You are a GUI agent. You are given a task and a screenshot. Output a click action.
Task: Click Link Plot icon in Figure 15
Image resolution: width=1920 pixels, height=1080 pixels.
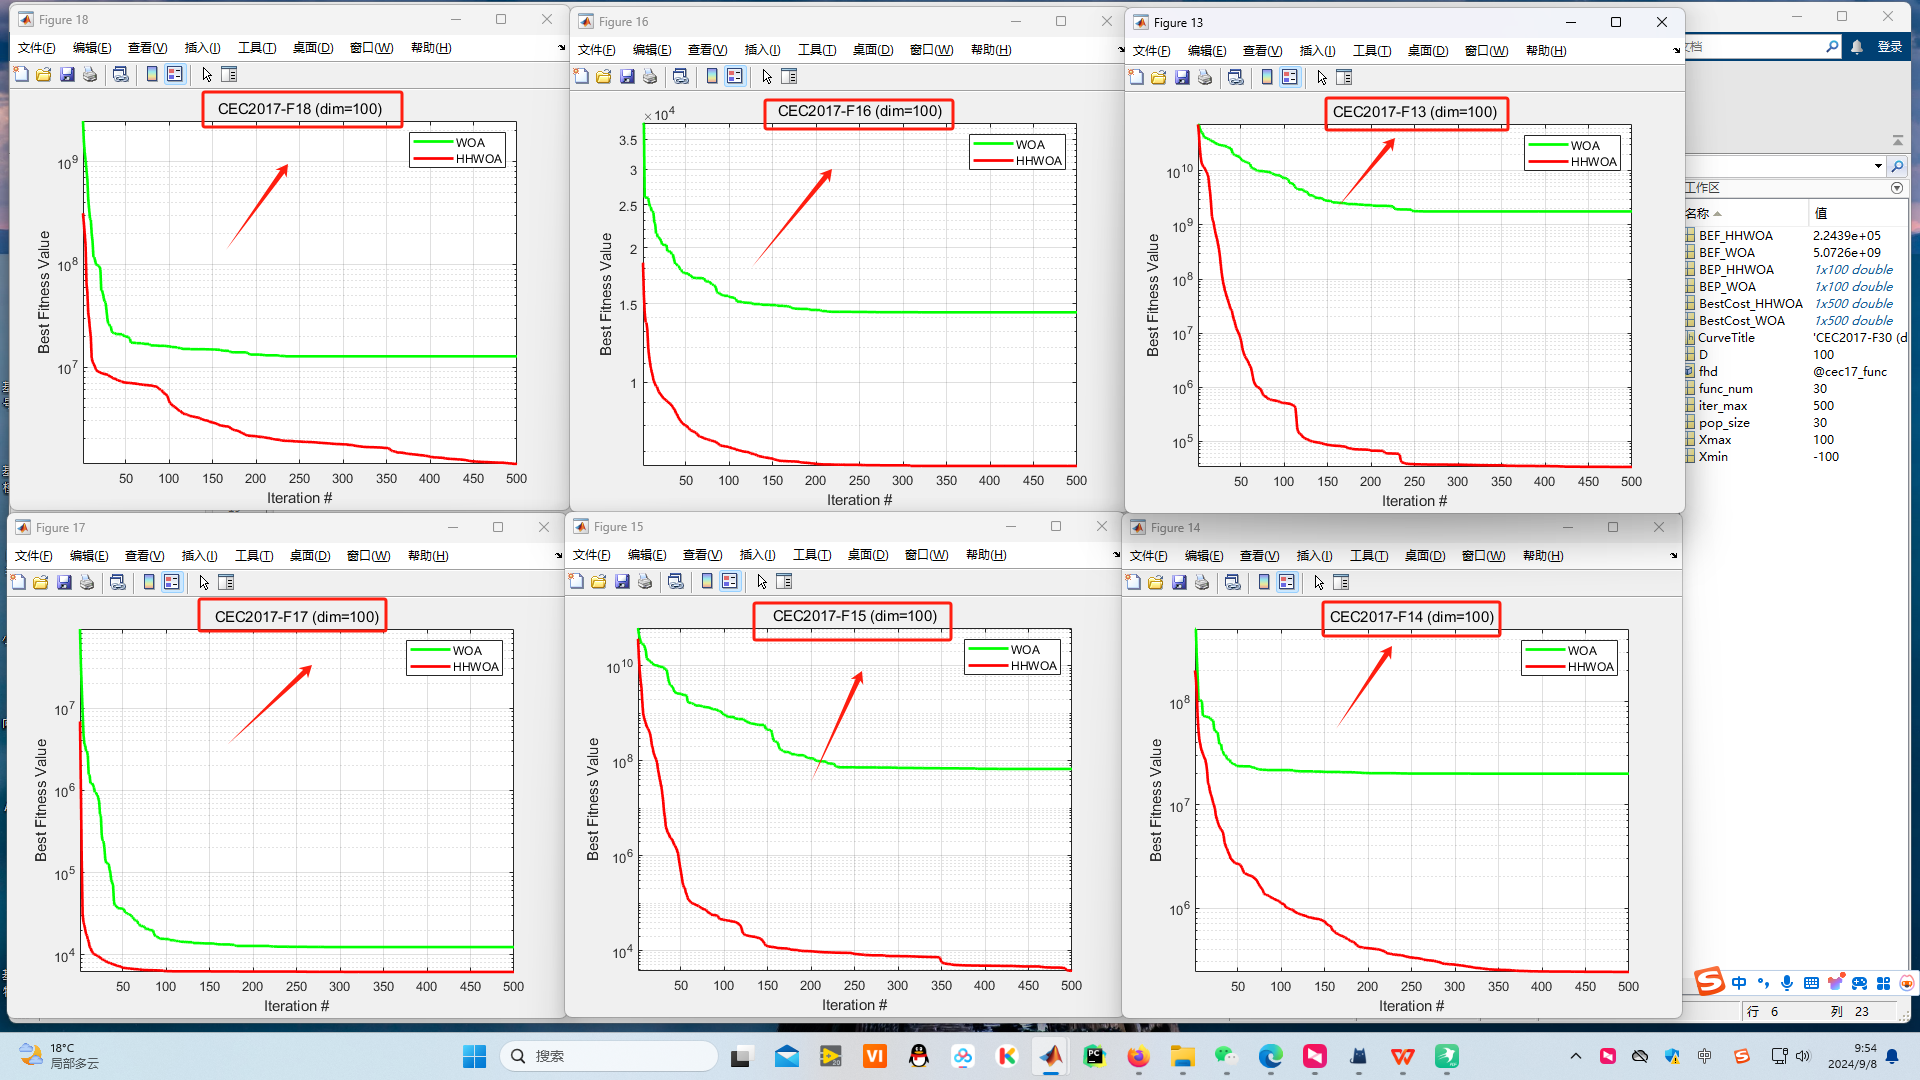pyautogui.click(x=676, y=582)
